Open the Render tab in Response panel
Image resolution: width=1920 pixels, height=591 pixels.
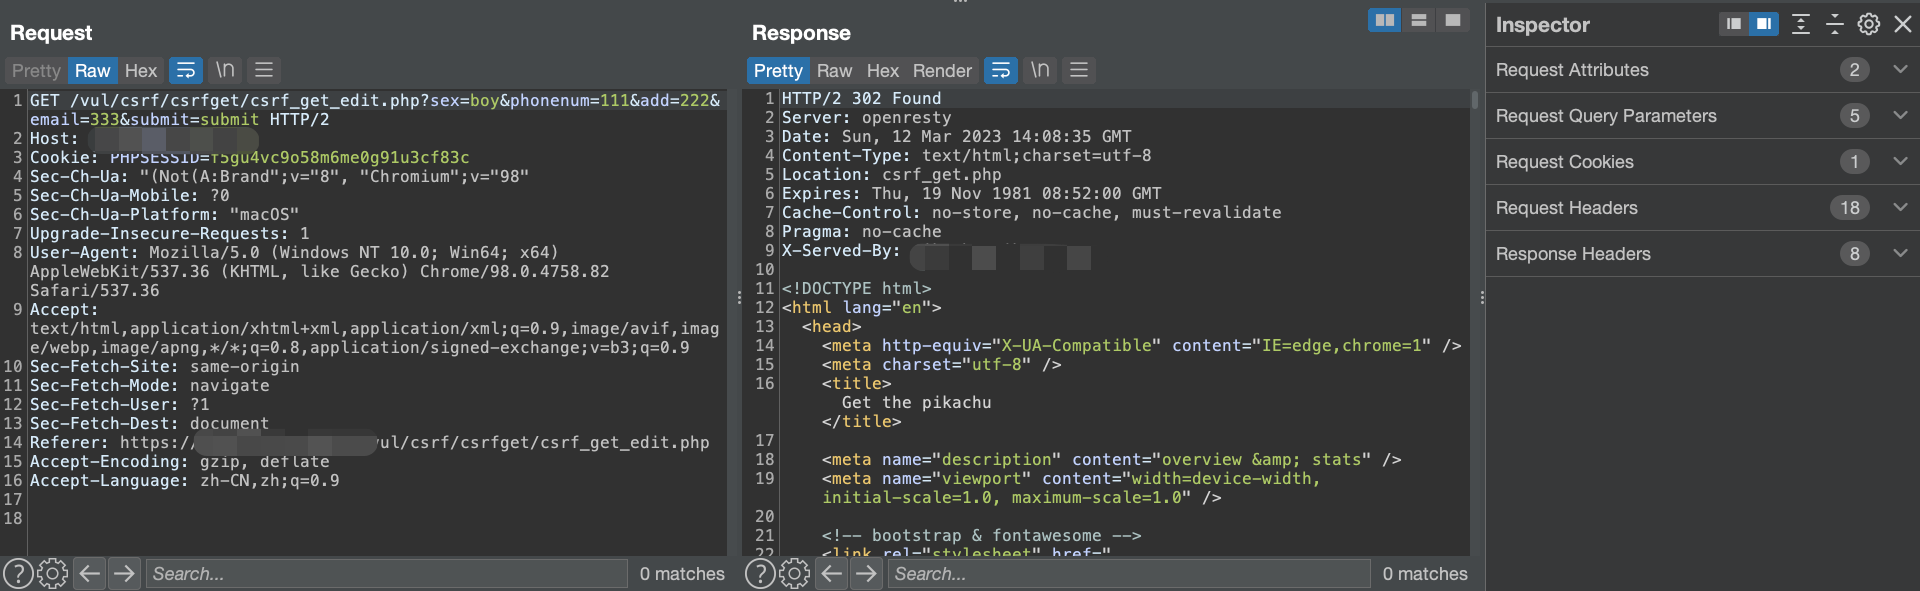click(x=942, y=71)
